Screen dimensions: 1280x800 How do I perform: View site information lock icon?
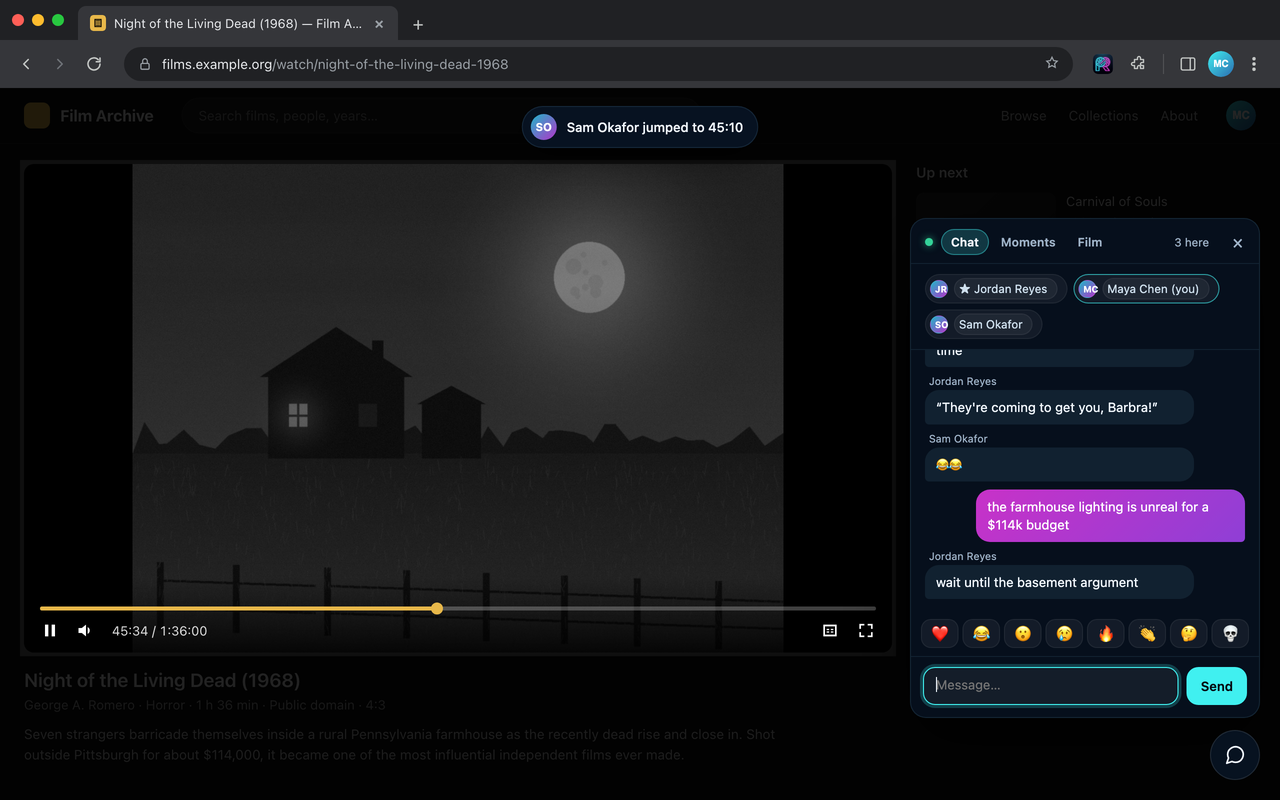pos(145,64)
